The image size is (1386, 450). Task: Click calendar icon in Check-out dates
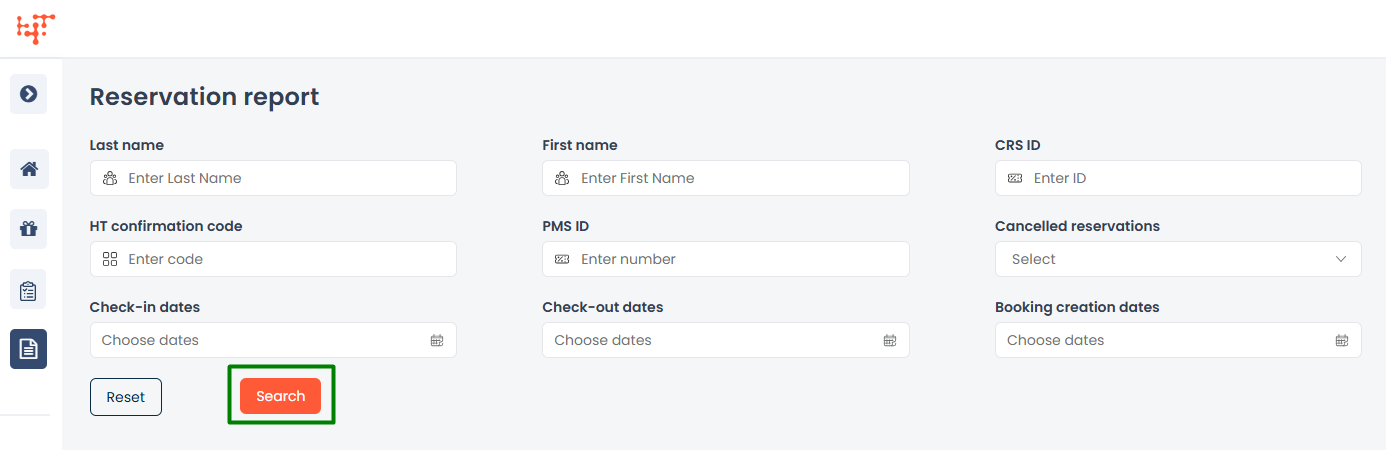tap(890, 340)
